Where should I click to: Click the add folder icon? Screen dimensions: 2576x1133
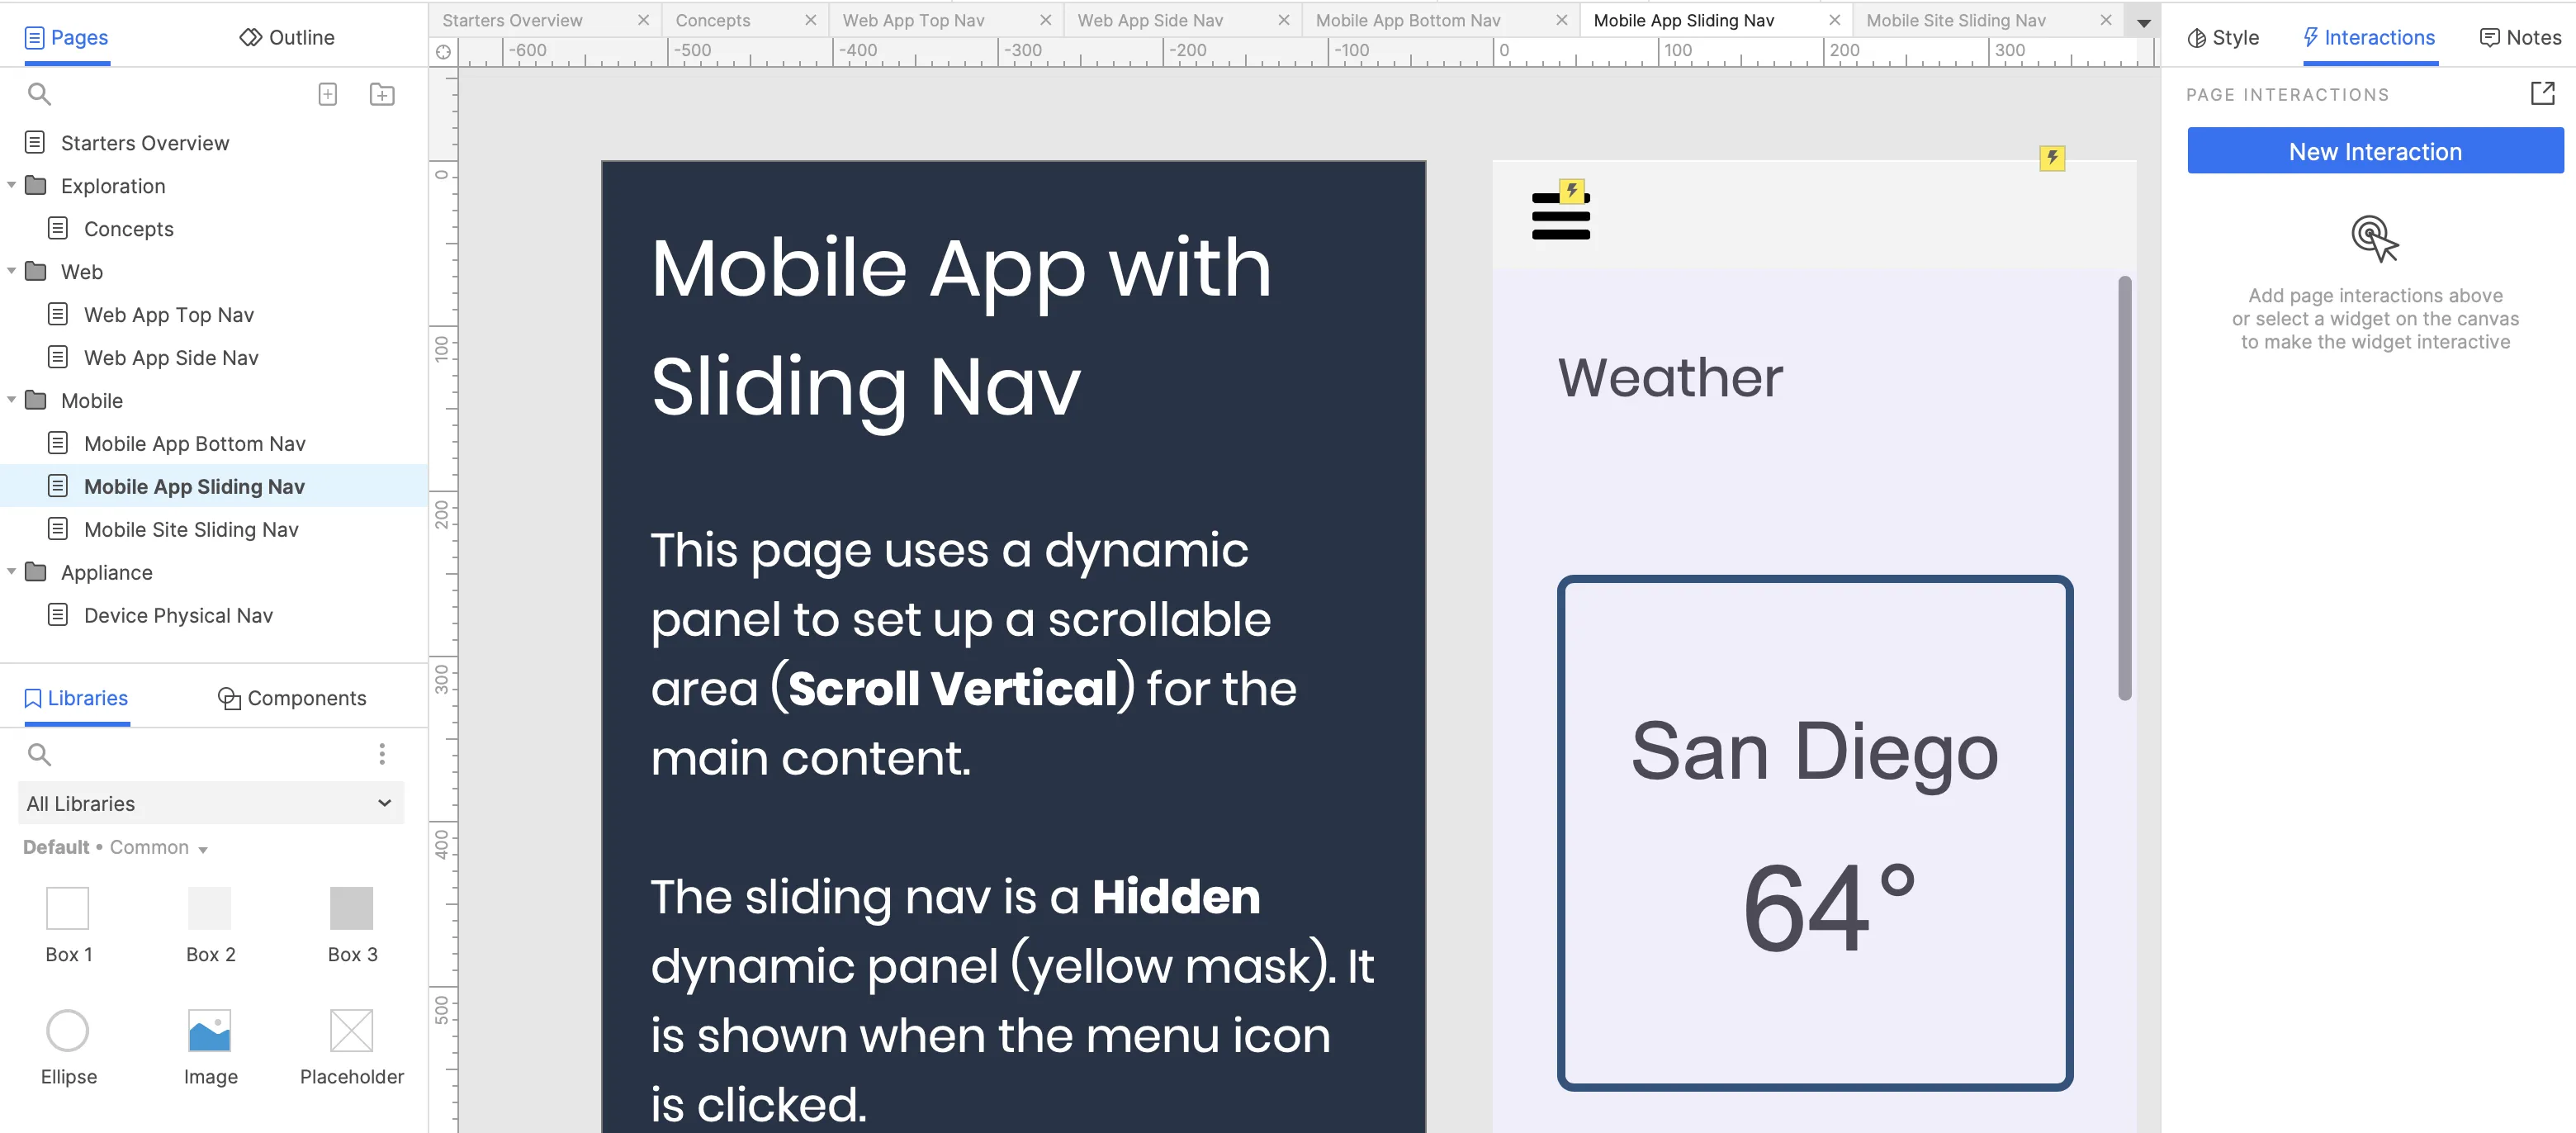coord(382,94)
